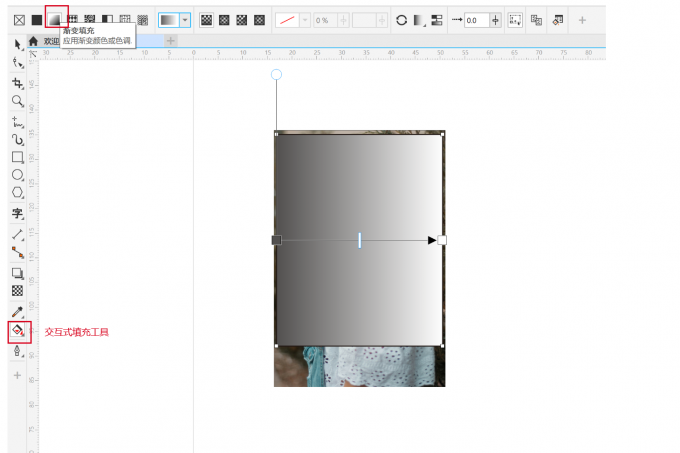Click the photo below the gradient
Image resolution: width=680 pixels, height=453 pixels.
click(360, 366)
